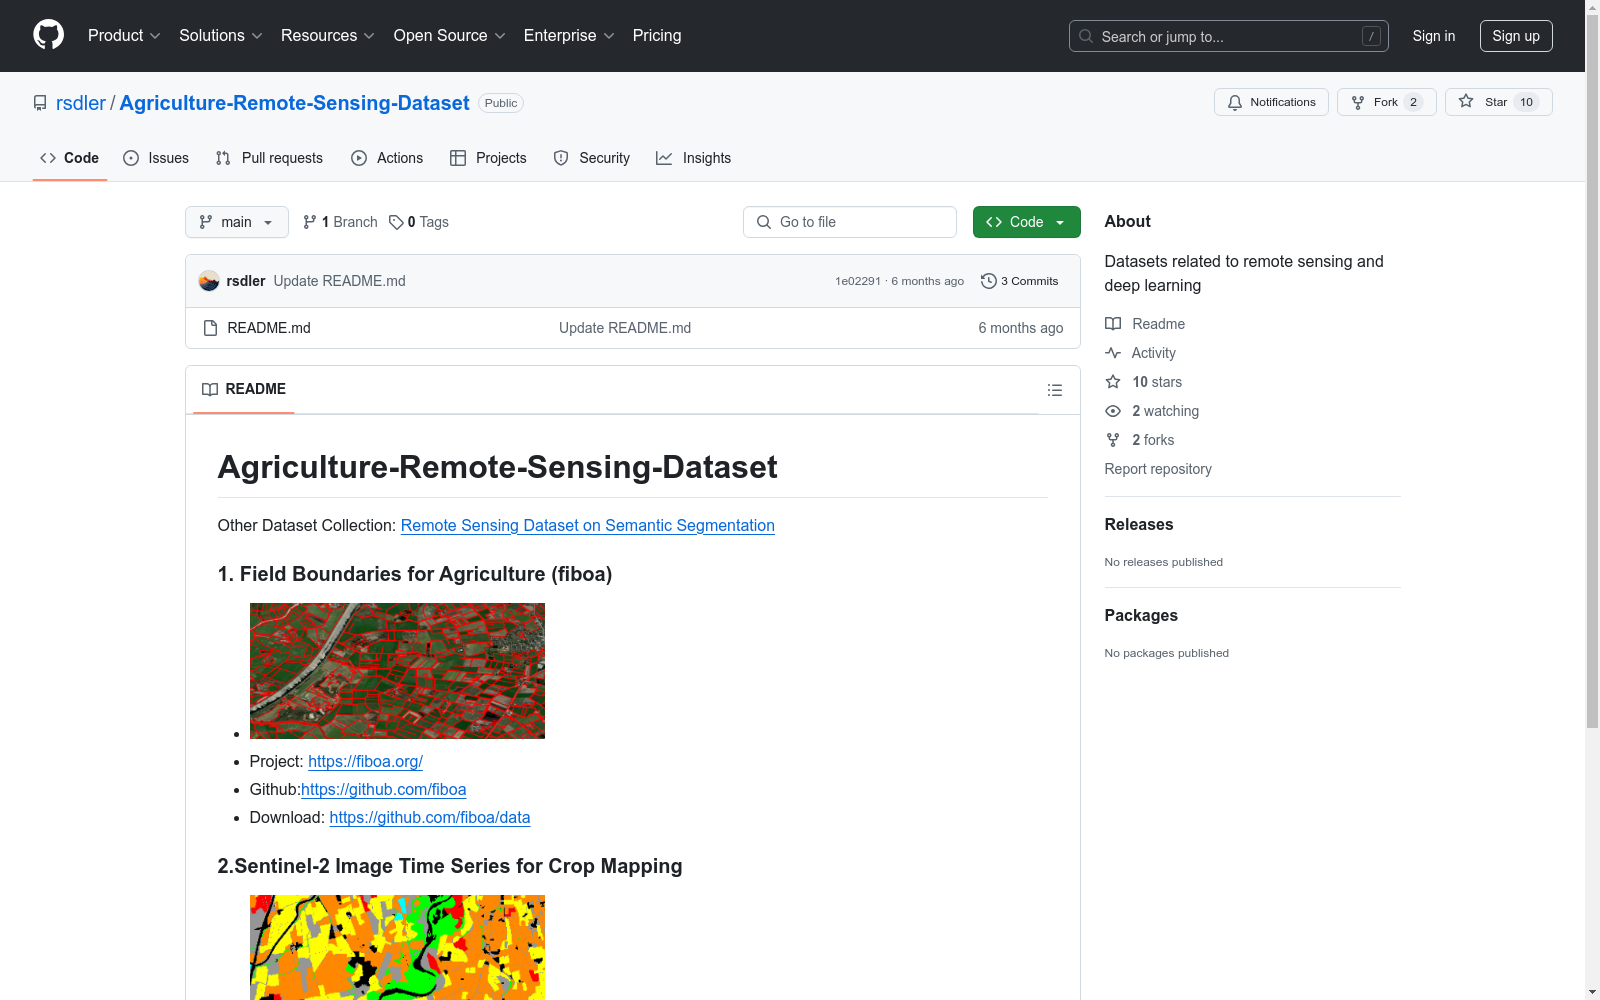Open the GitHub homepage logo

coord(48,35)
